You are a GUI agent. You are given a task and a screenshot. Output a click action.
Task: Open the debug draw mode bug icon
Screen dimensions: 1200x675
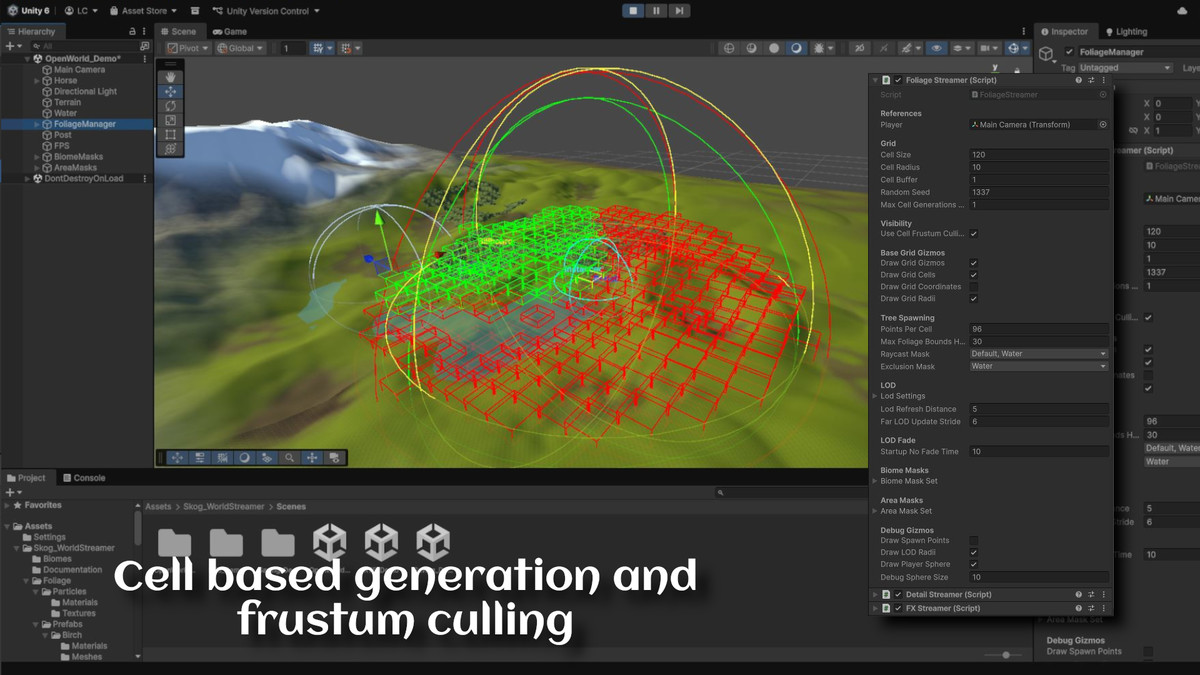[819, 48]
